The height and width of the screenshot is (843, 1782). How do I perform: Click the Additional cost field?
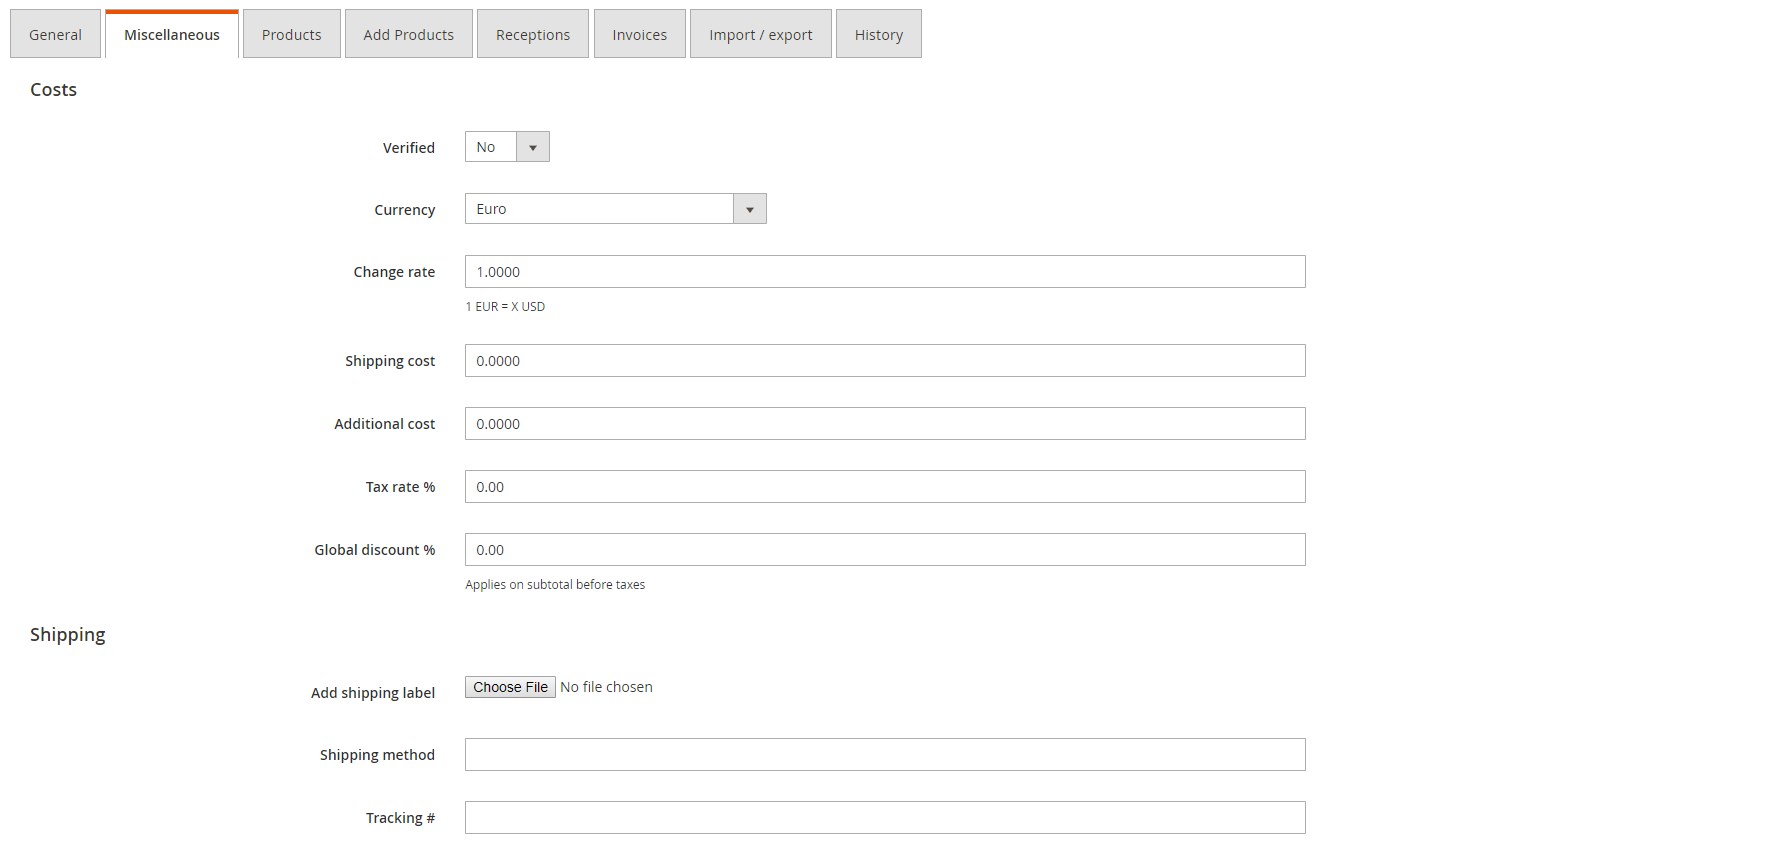click(x=885, y=424)
